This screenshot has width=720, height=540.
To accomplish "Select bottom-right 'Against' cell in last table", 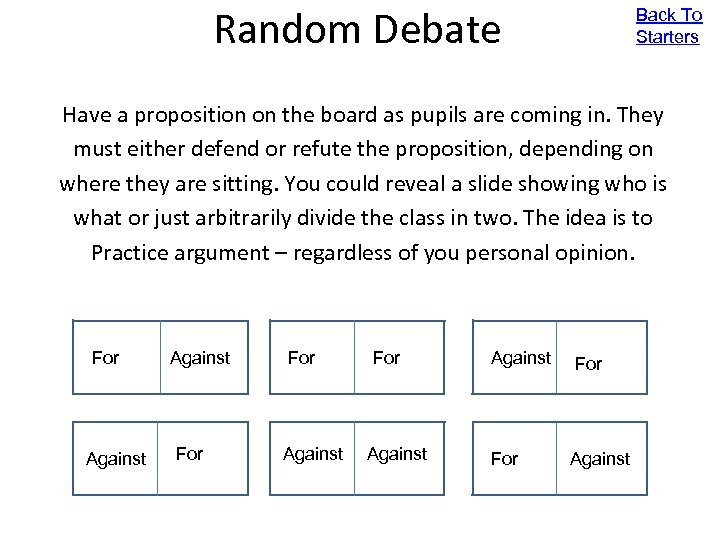I will [x=600, y=459].
